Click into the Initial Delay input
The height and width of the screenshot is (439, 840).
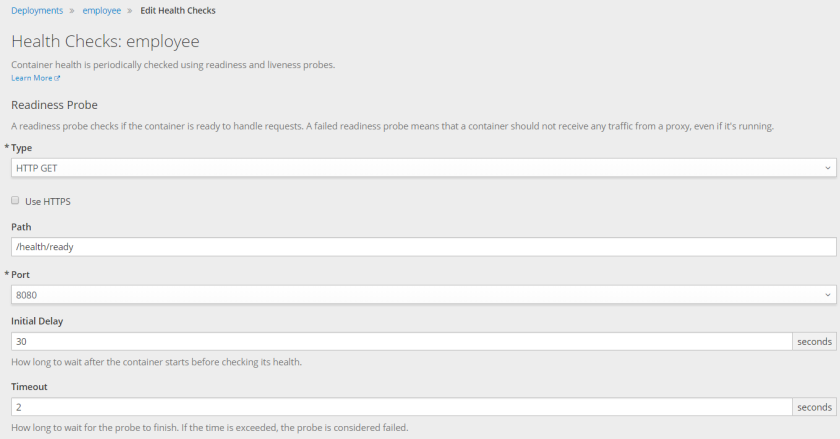(x=401, y=342)
